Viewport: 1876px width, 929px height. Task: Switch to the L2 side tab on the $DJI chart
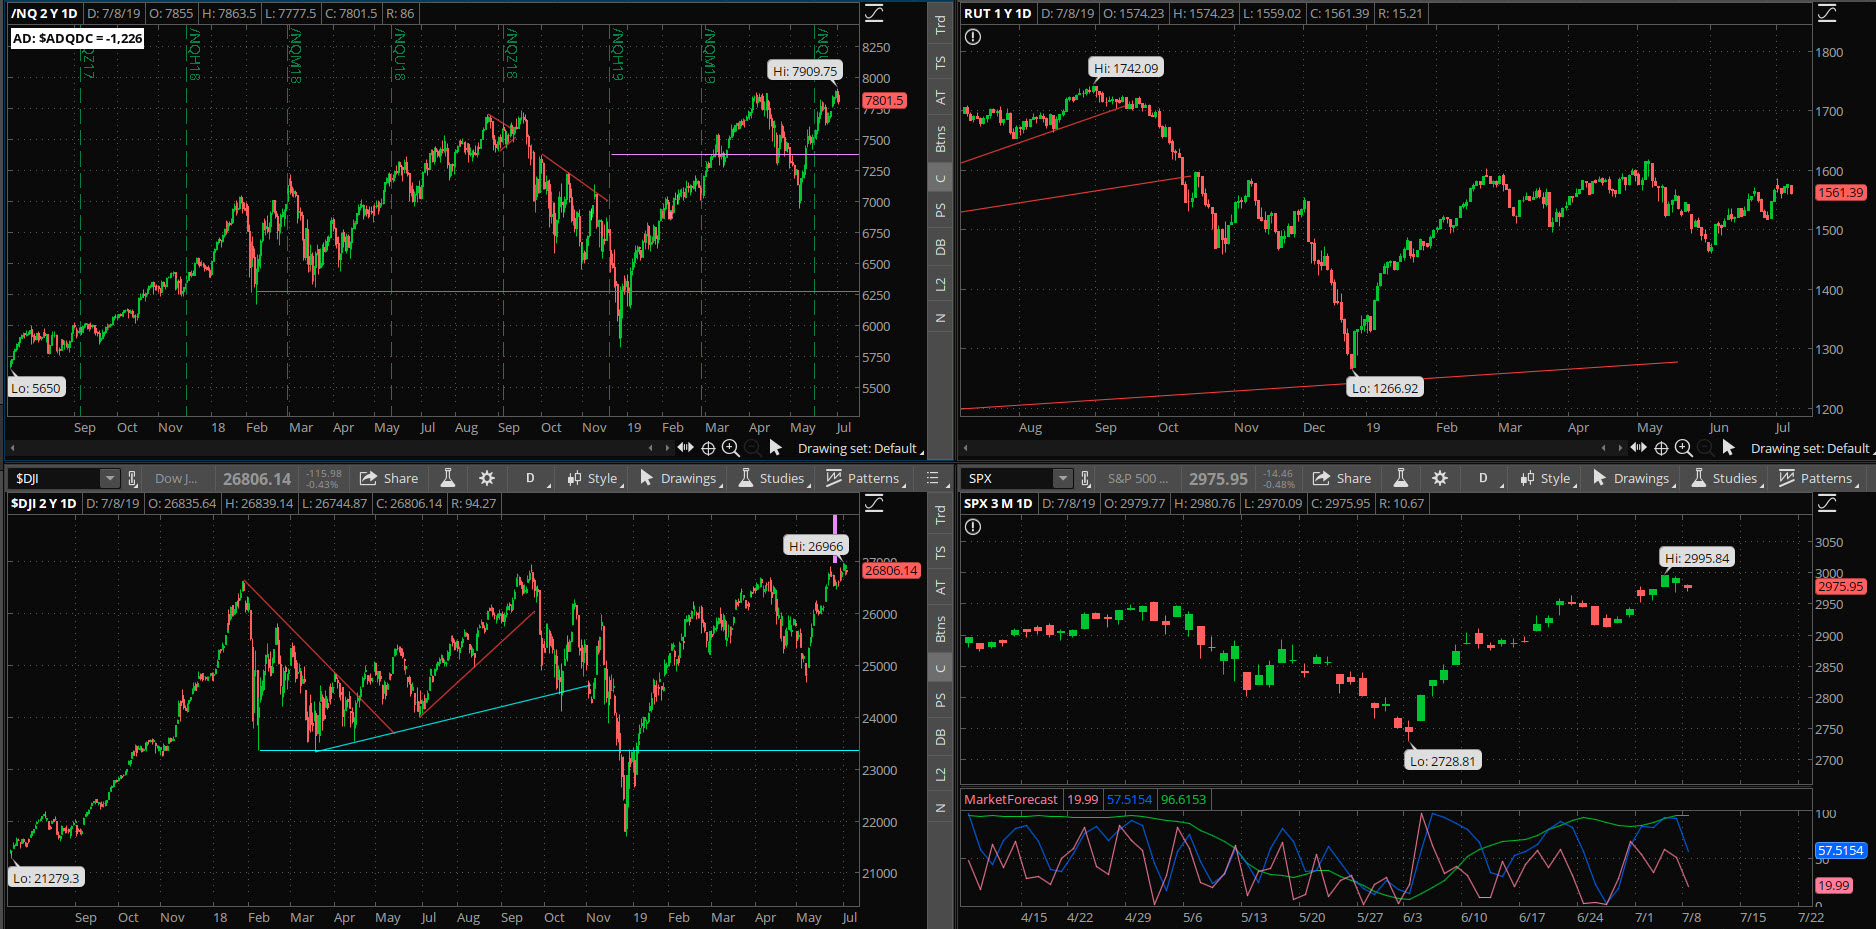click(x=940, y=774)
